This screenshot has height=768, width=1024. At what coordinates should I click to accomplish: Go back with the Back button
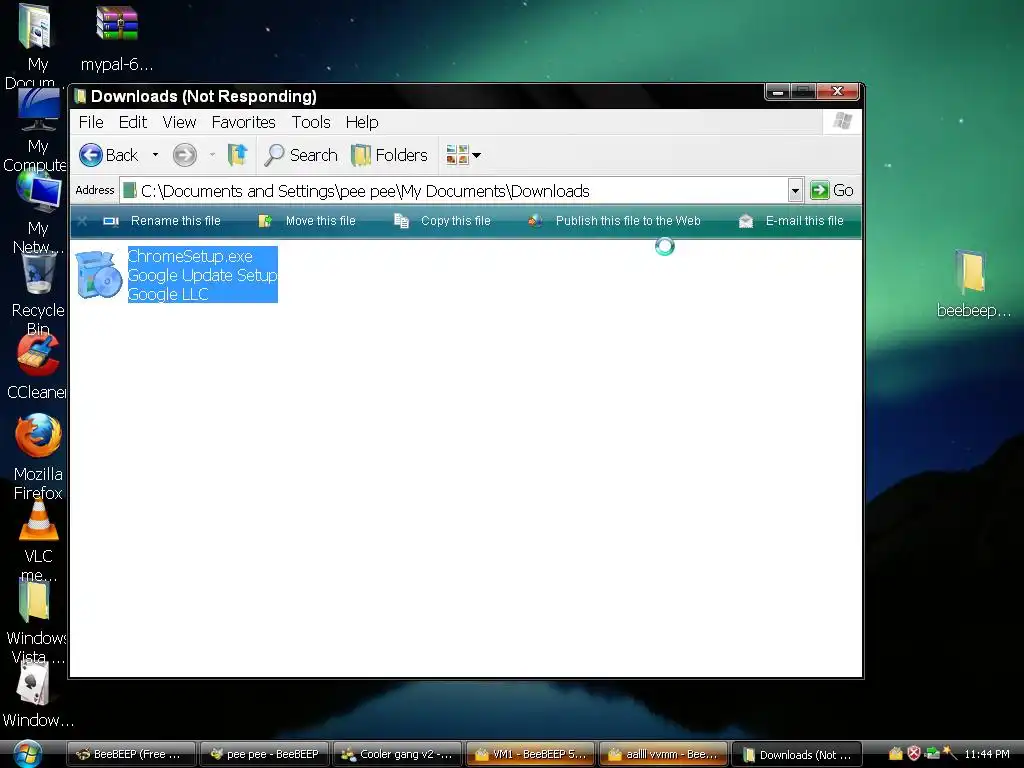(108, 155)
